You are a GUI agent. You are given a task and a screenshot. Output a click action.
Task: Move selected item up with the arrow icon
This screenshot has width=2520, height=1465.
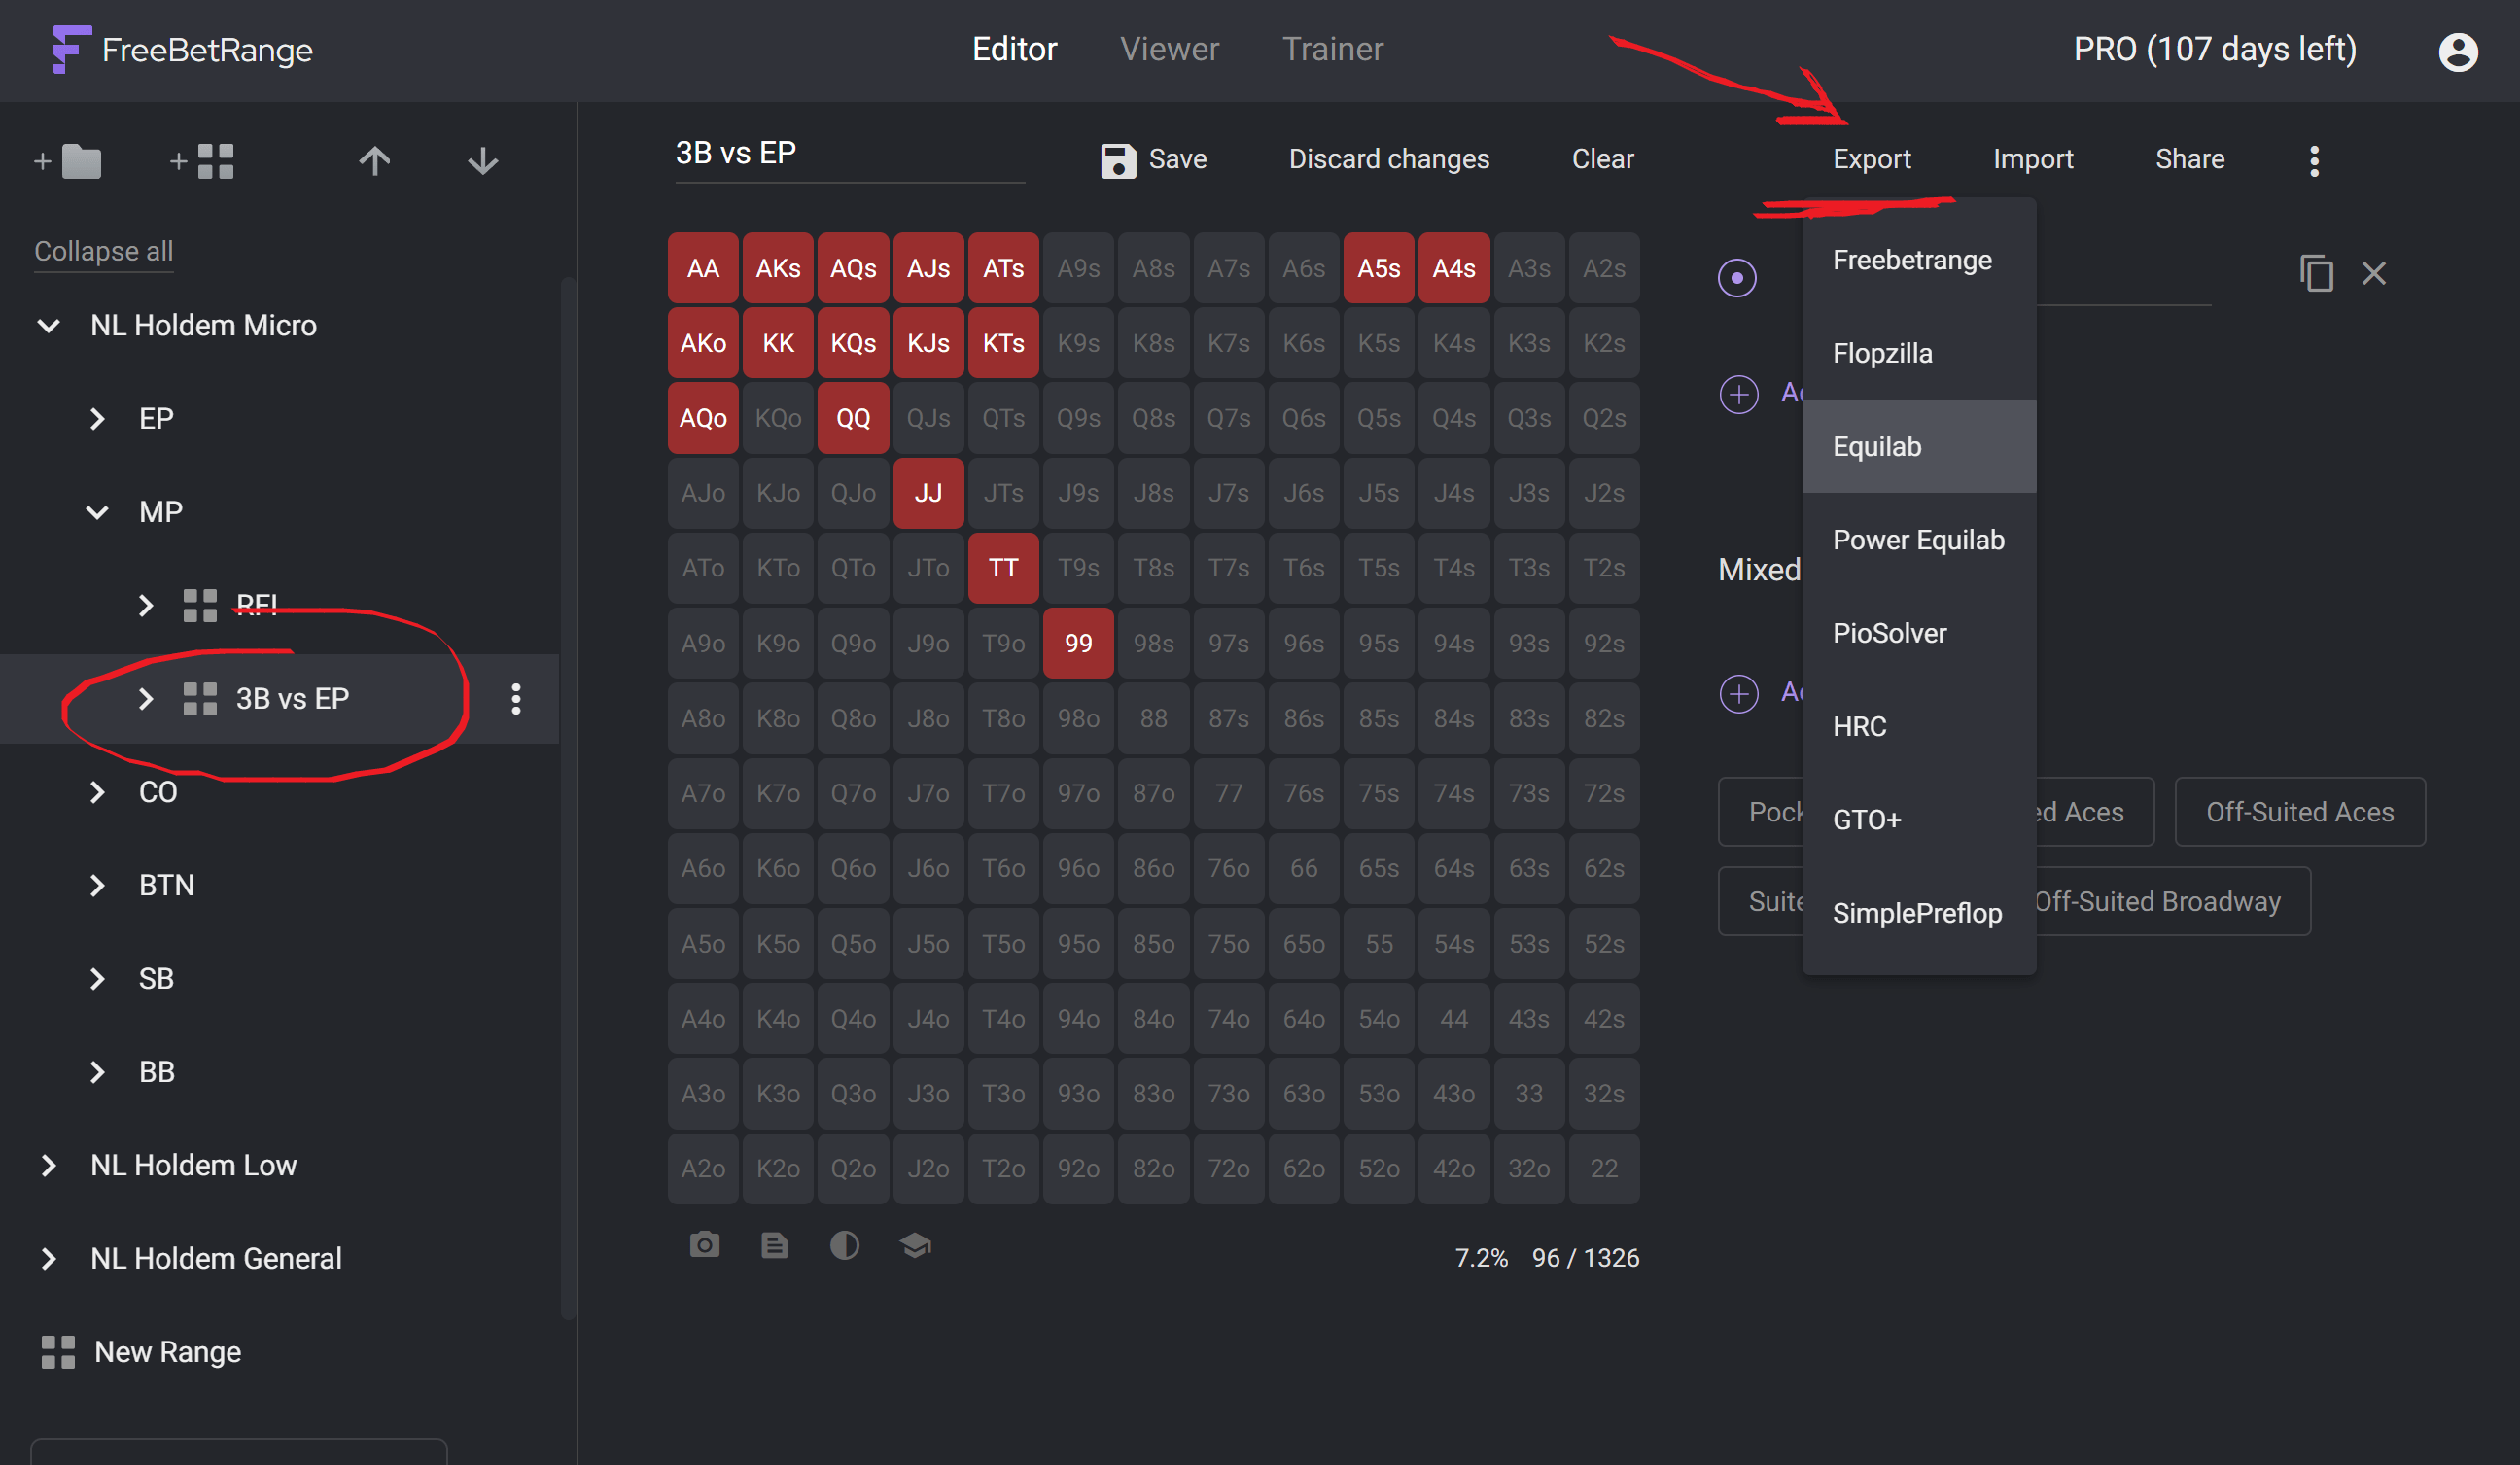click(x=374, y=160)
